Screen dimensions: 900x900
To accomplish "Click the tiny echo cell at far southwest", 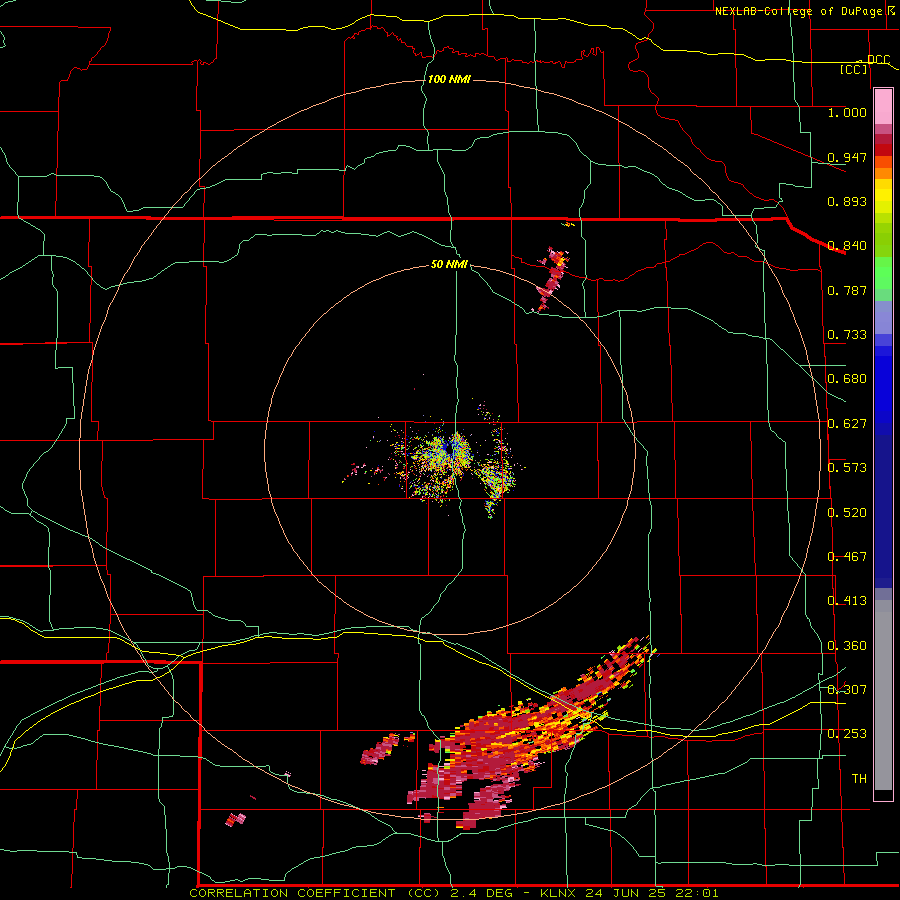I will pyautogui.click(x=235, y=819).
